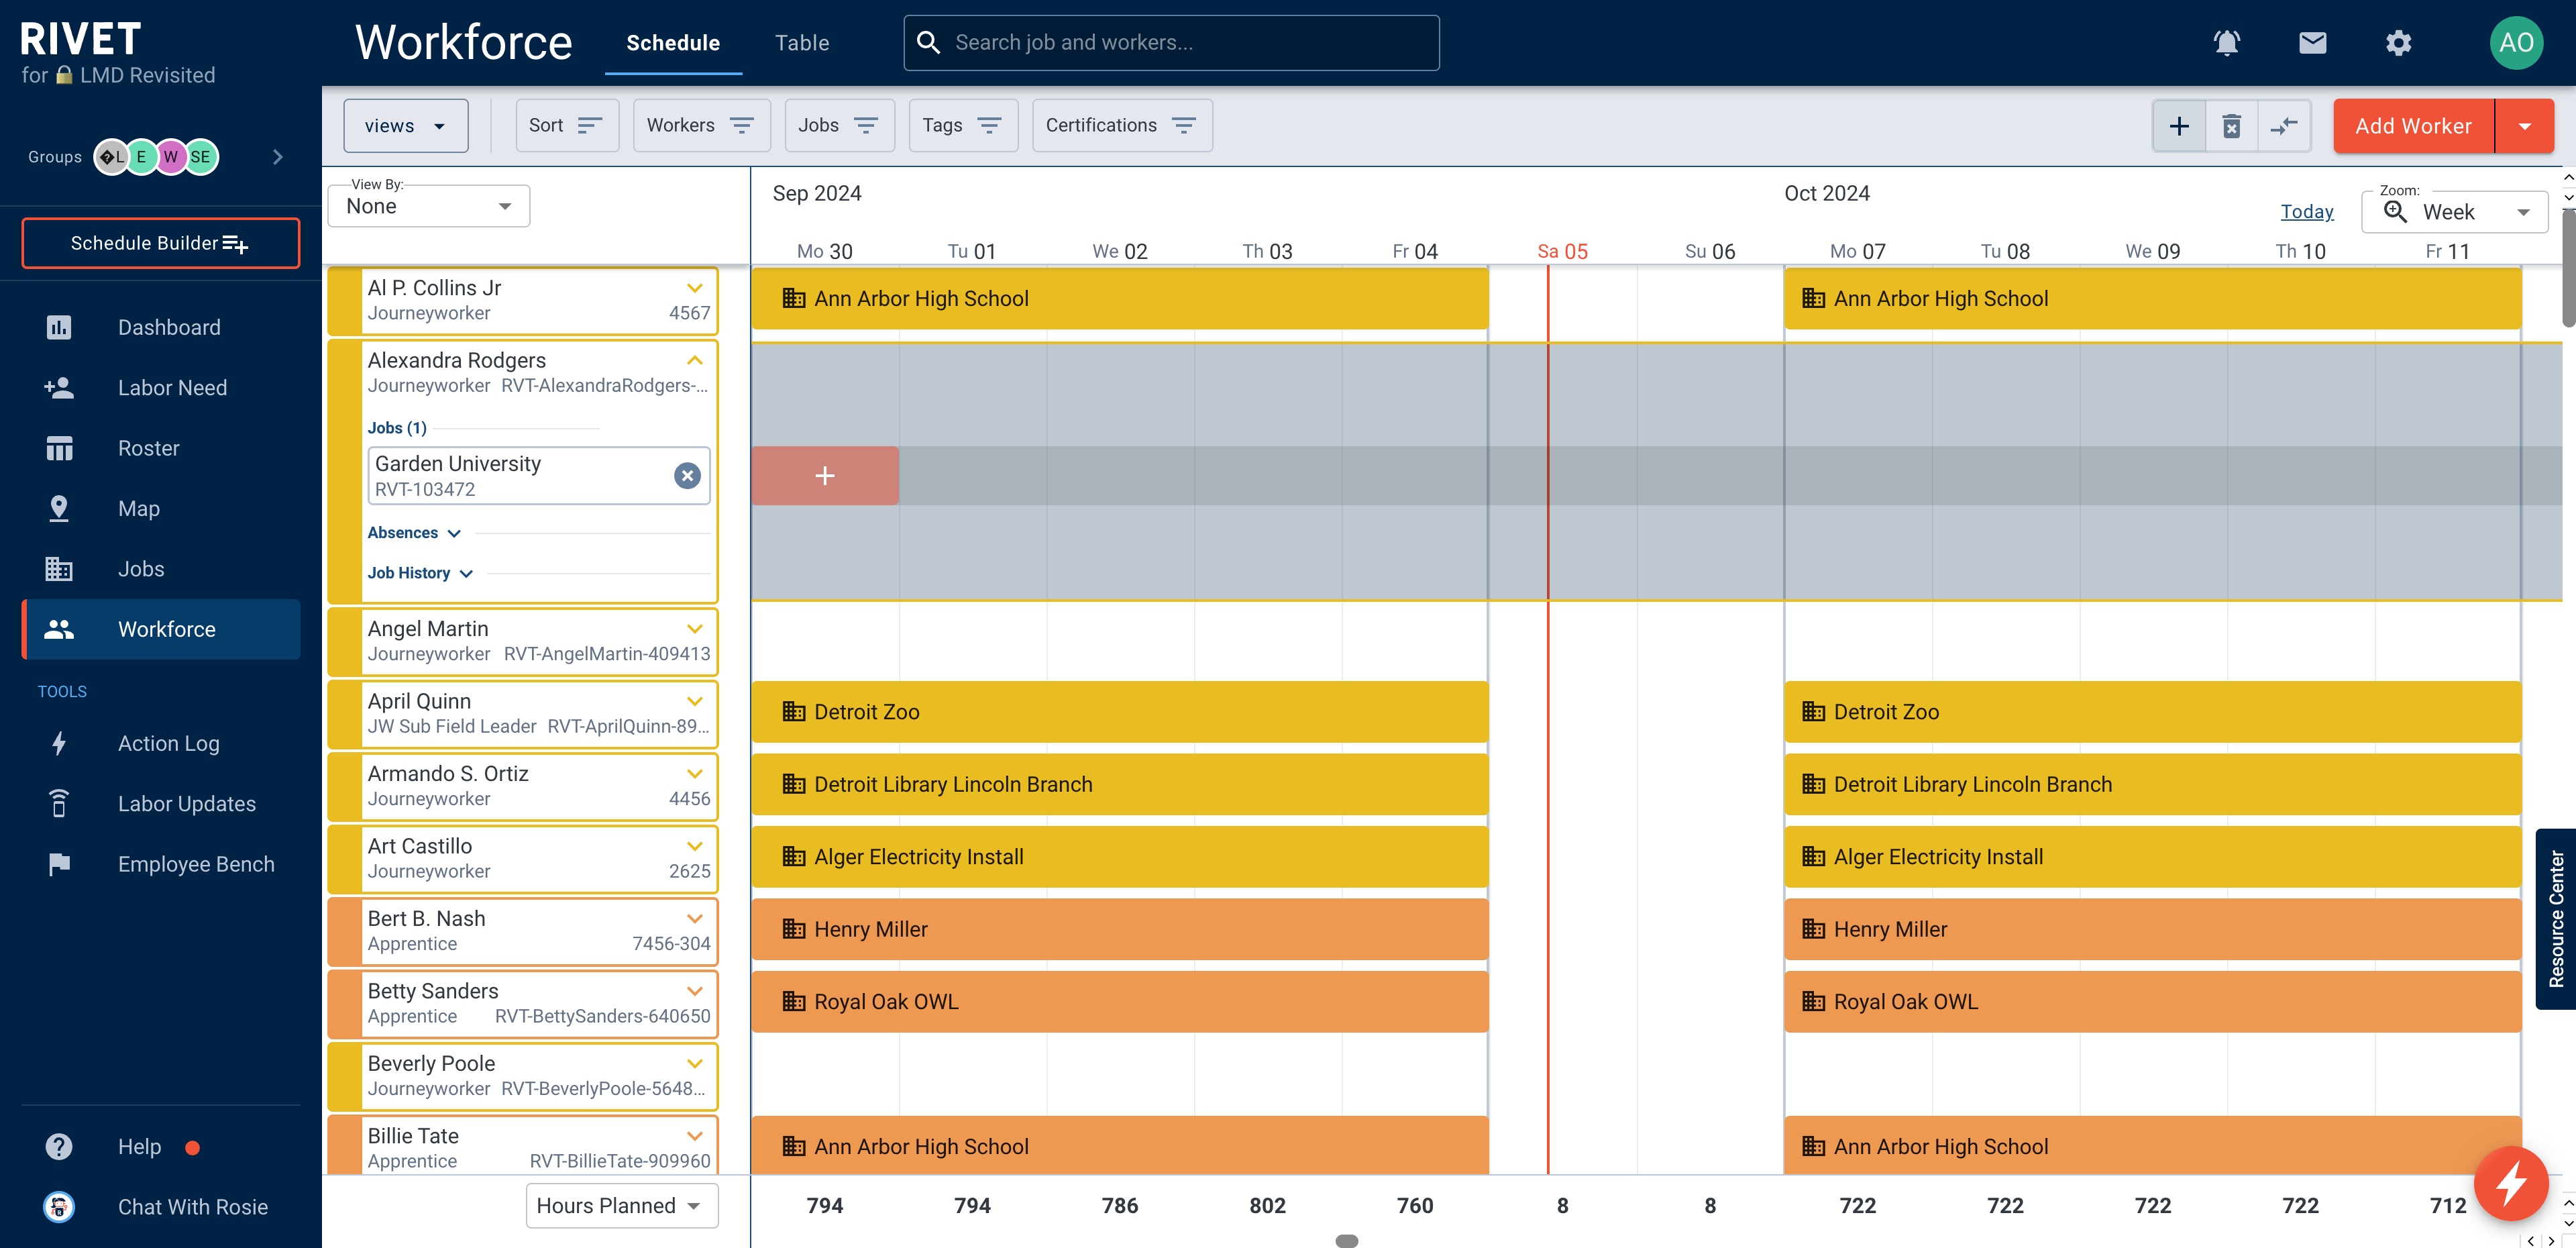This screenshot has width=2576, height=1248.
Task: Expand April Quinn row
Action: (694, 702)
